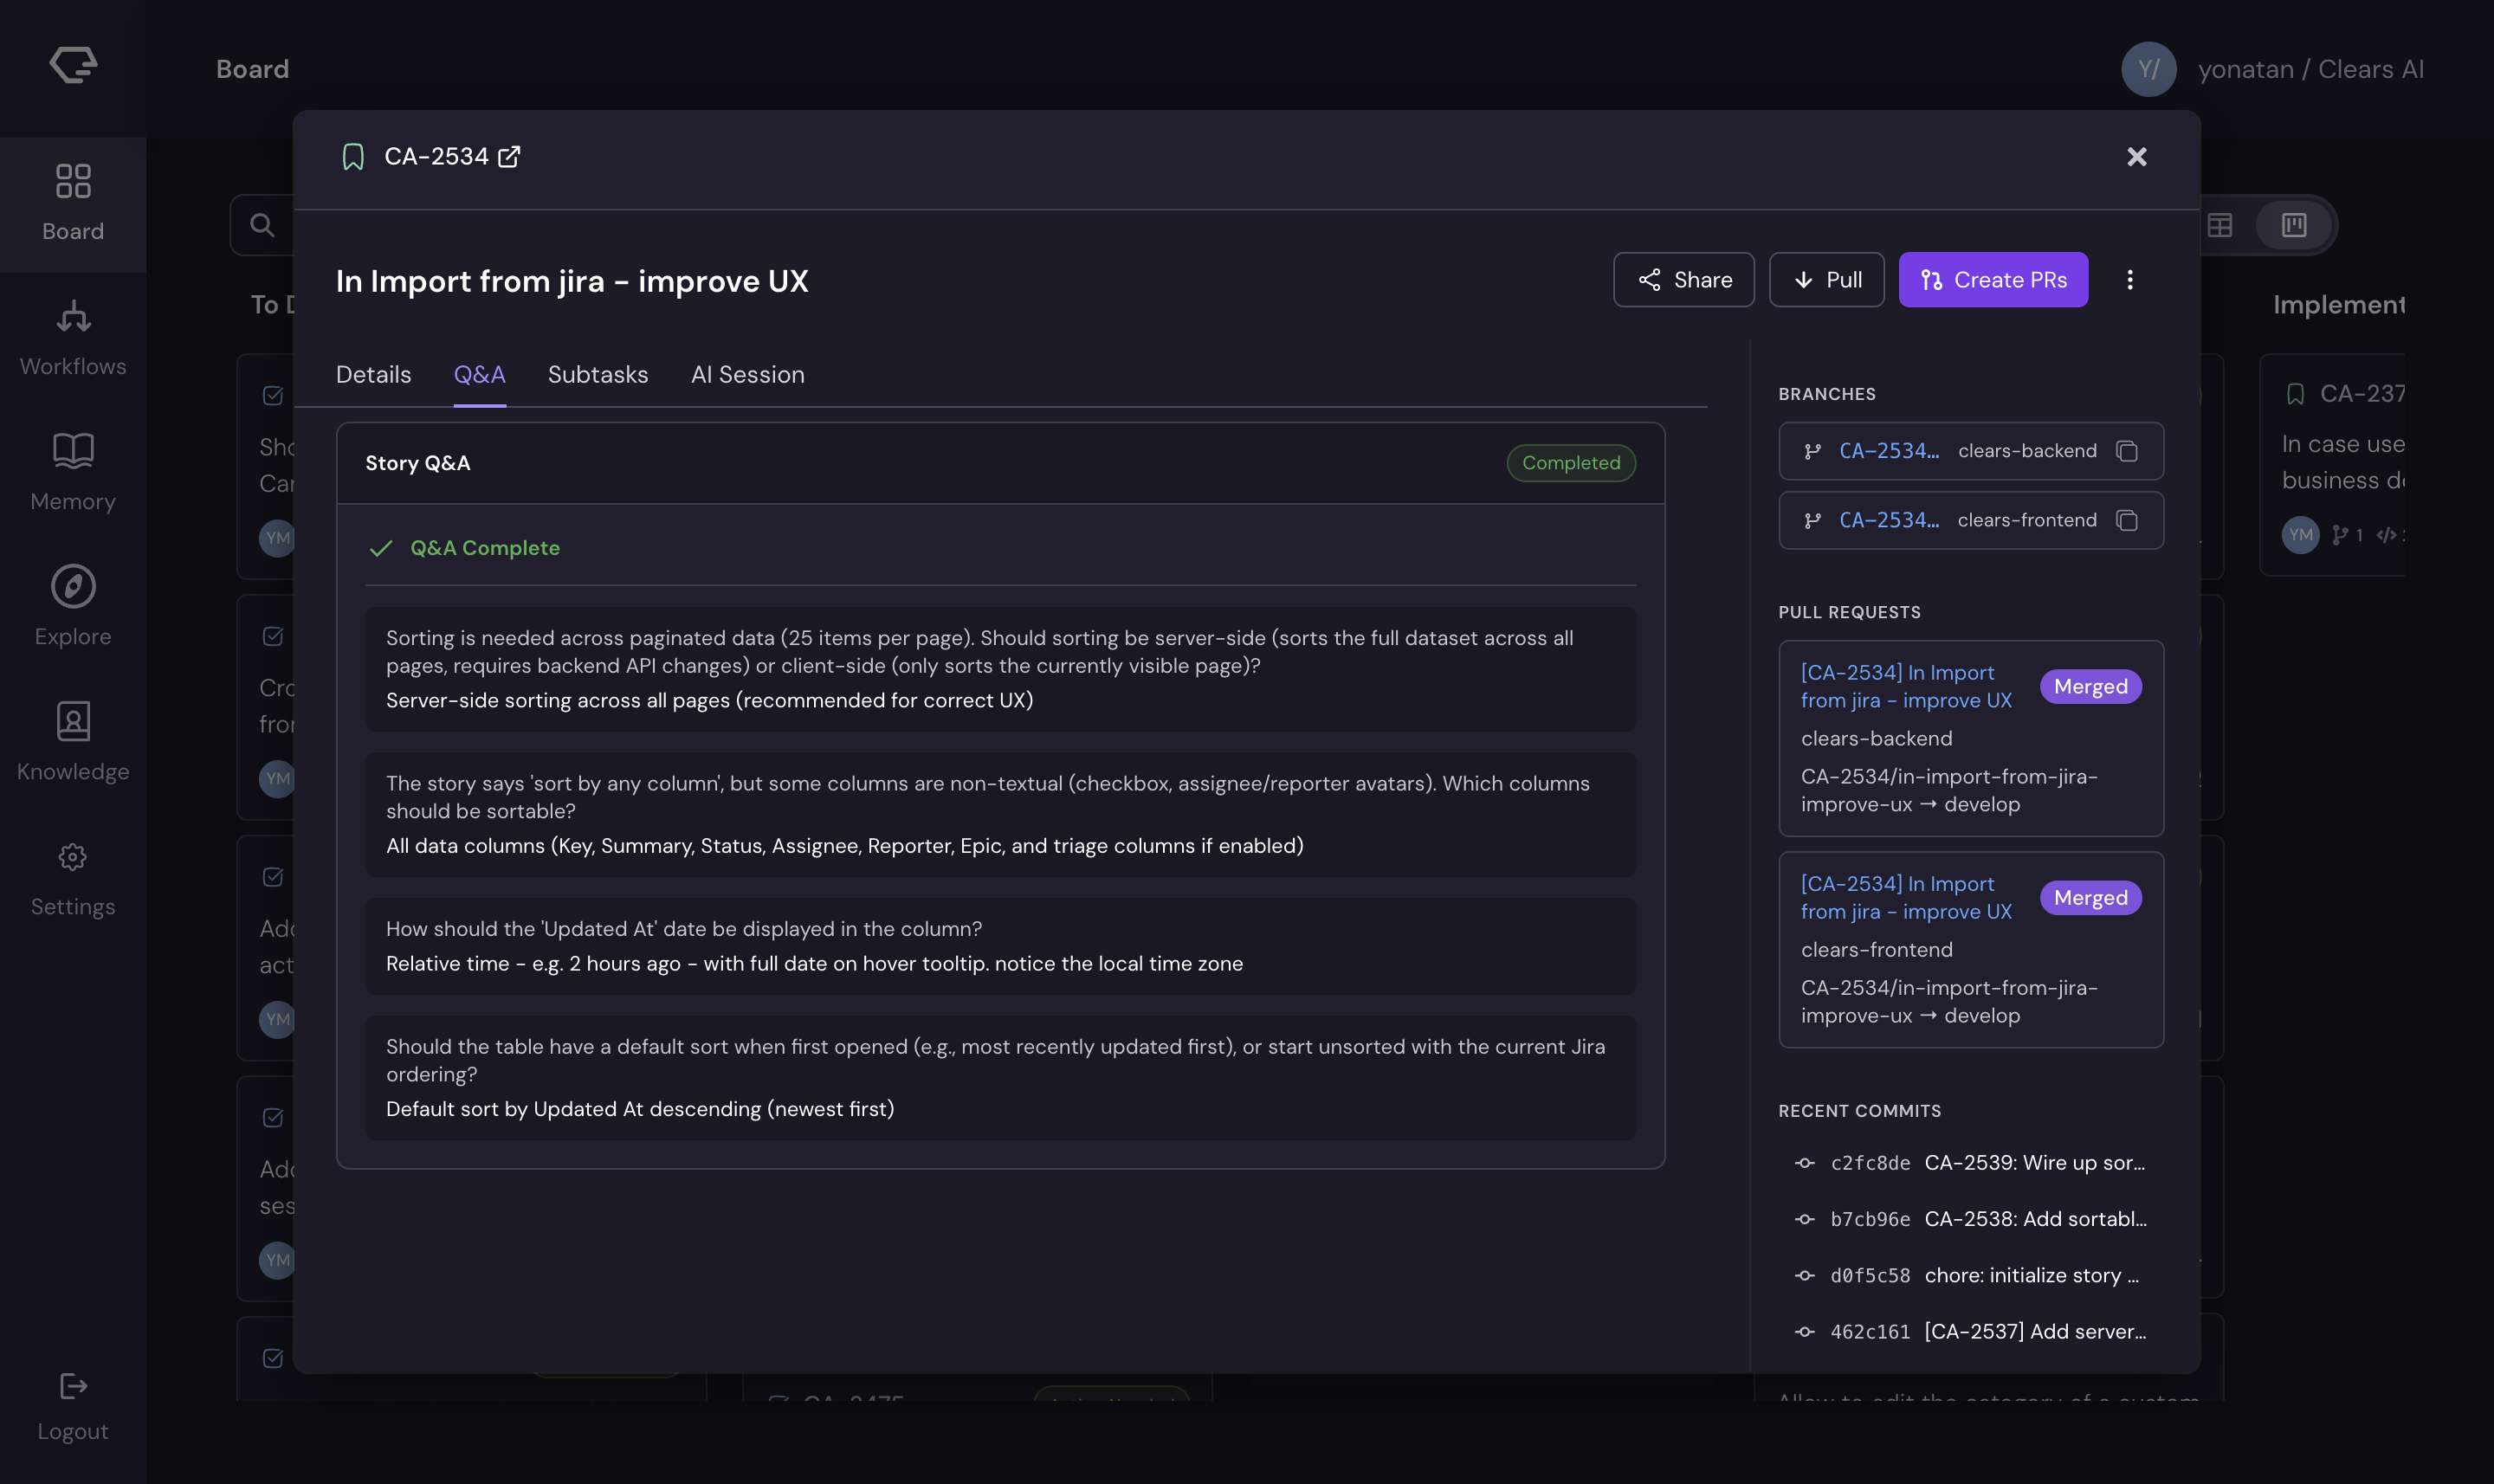Click the answer 'All data columns (Key, Summary...'
Screen dimensions: 2494x1484
845,846
